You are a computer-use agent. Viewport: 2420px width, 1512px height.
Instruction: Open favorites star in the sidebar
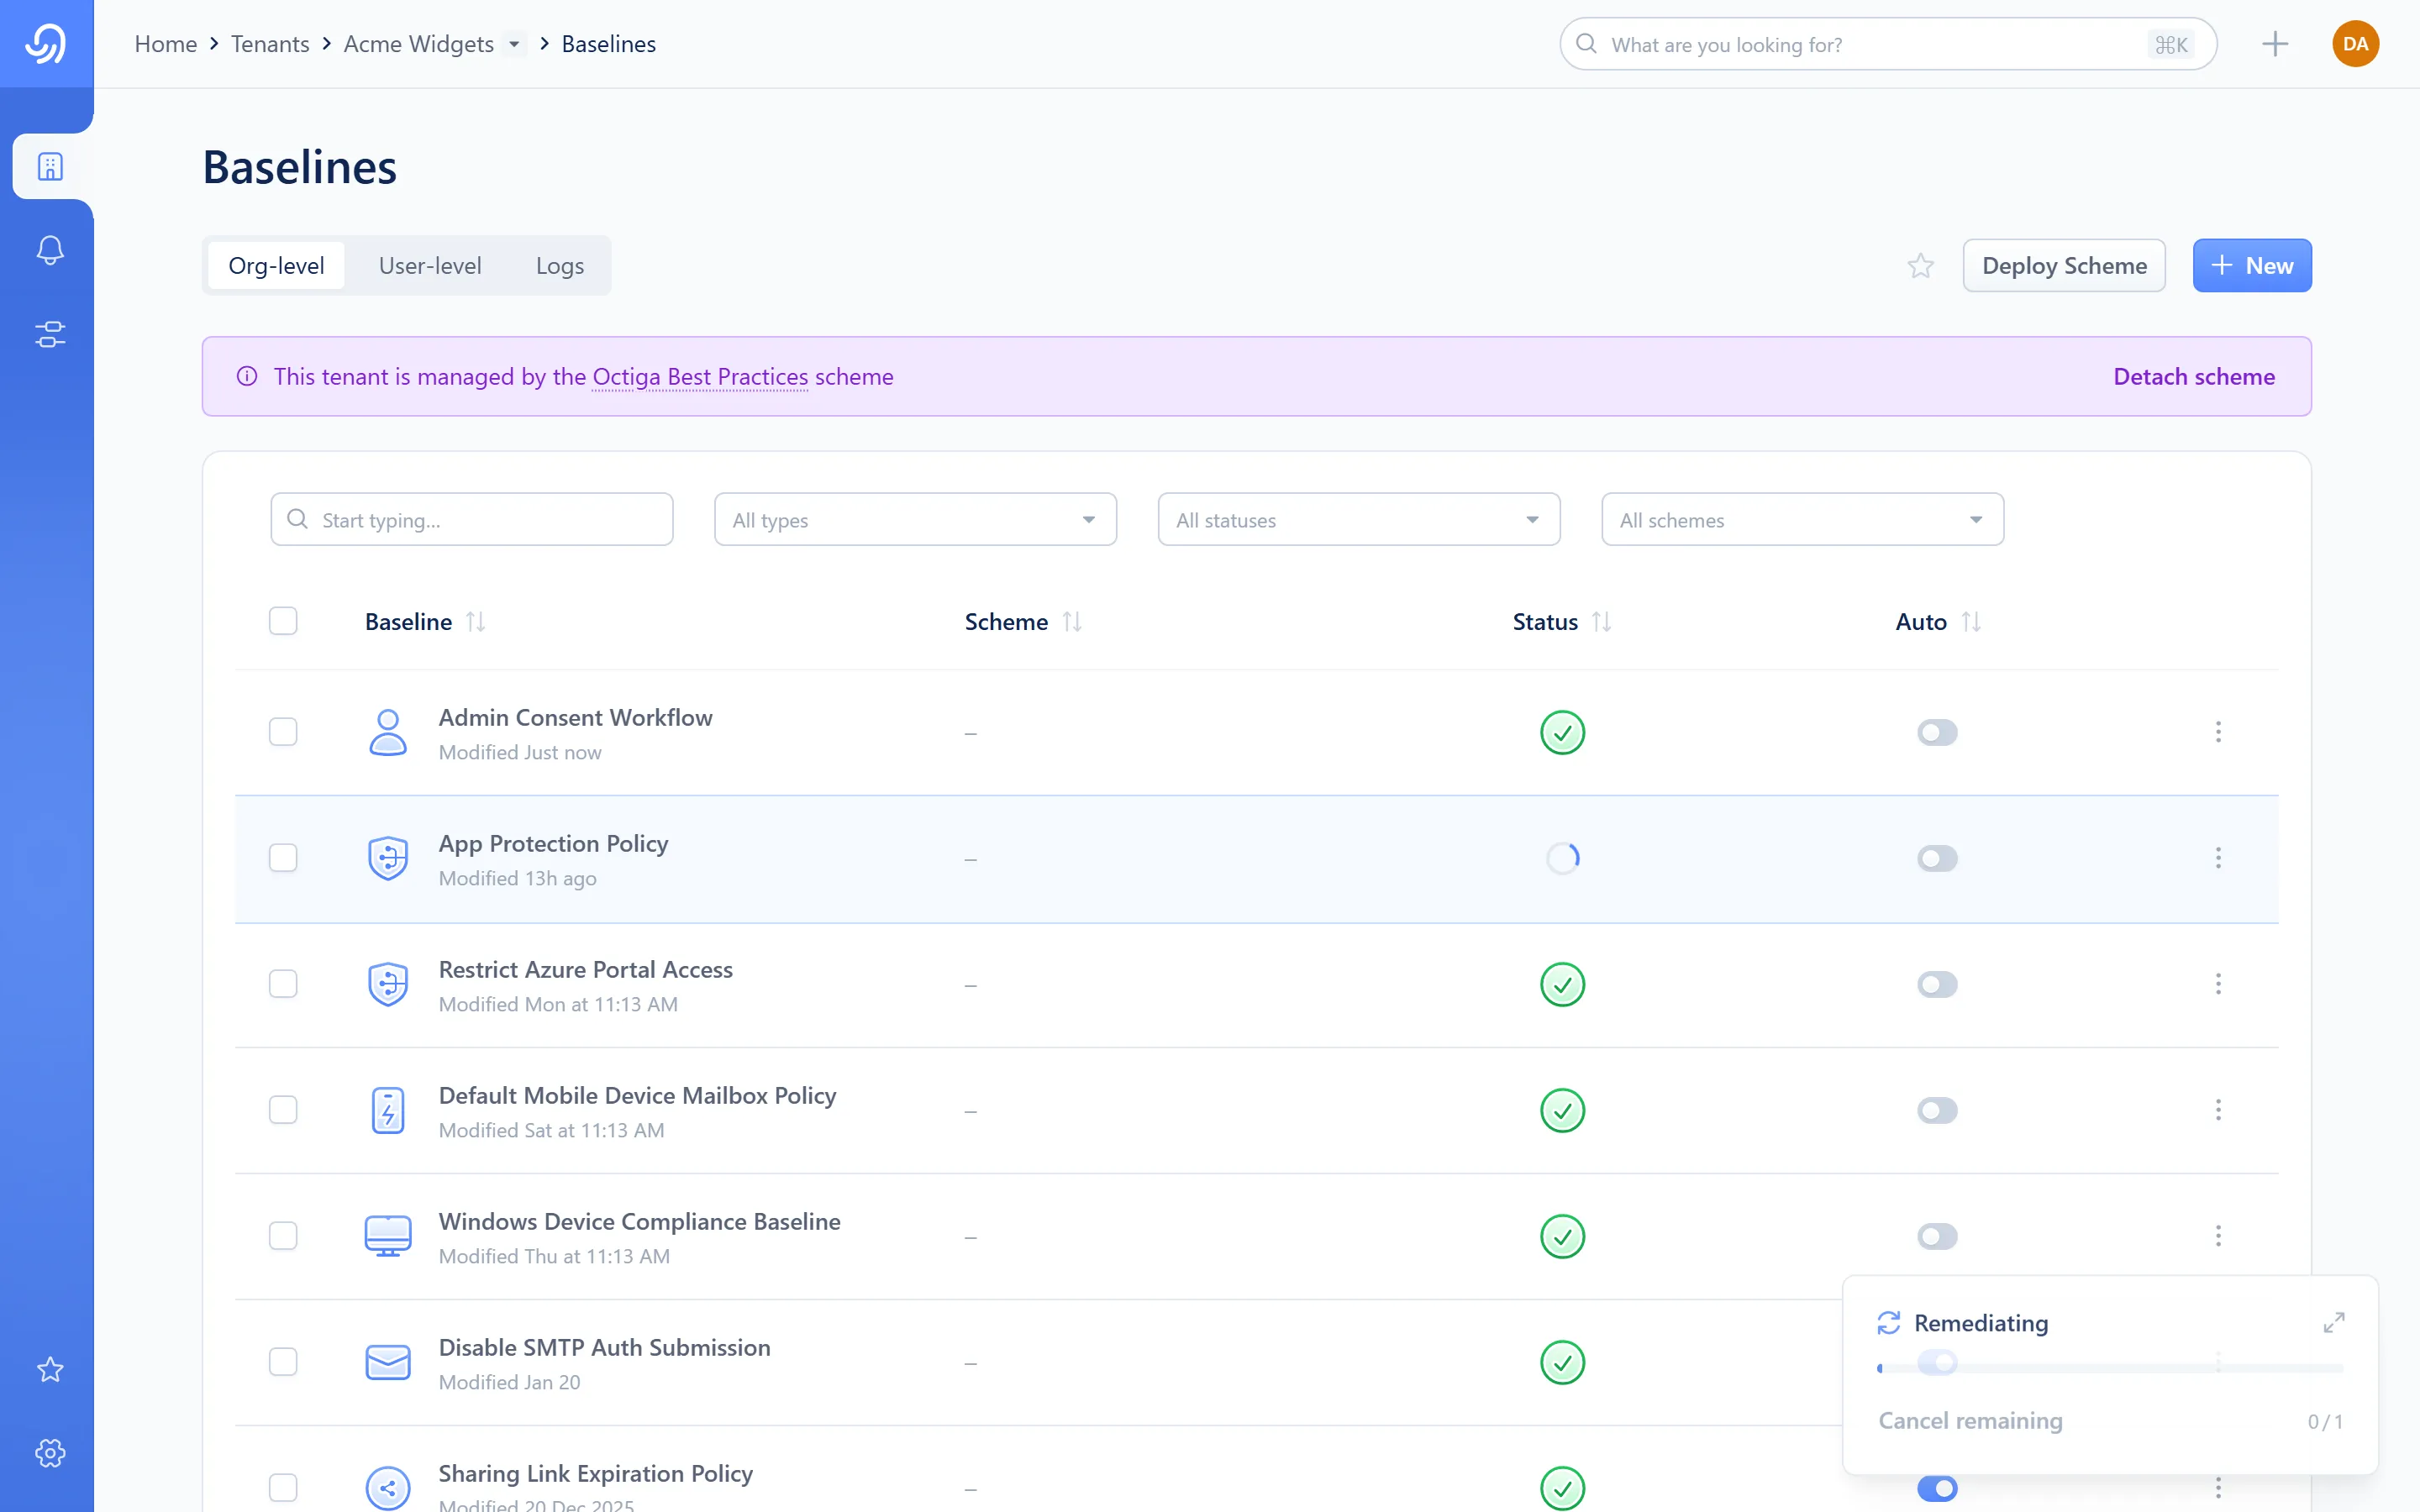coord(50,1369)
